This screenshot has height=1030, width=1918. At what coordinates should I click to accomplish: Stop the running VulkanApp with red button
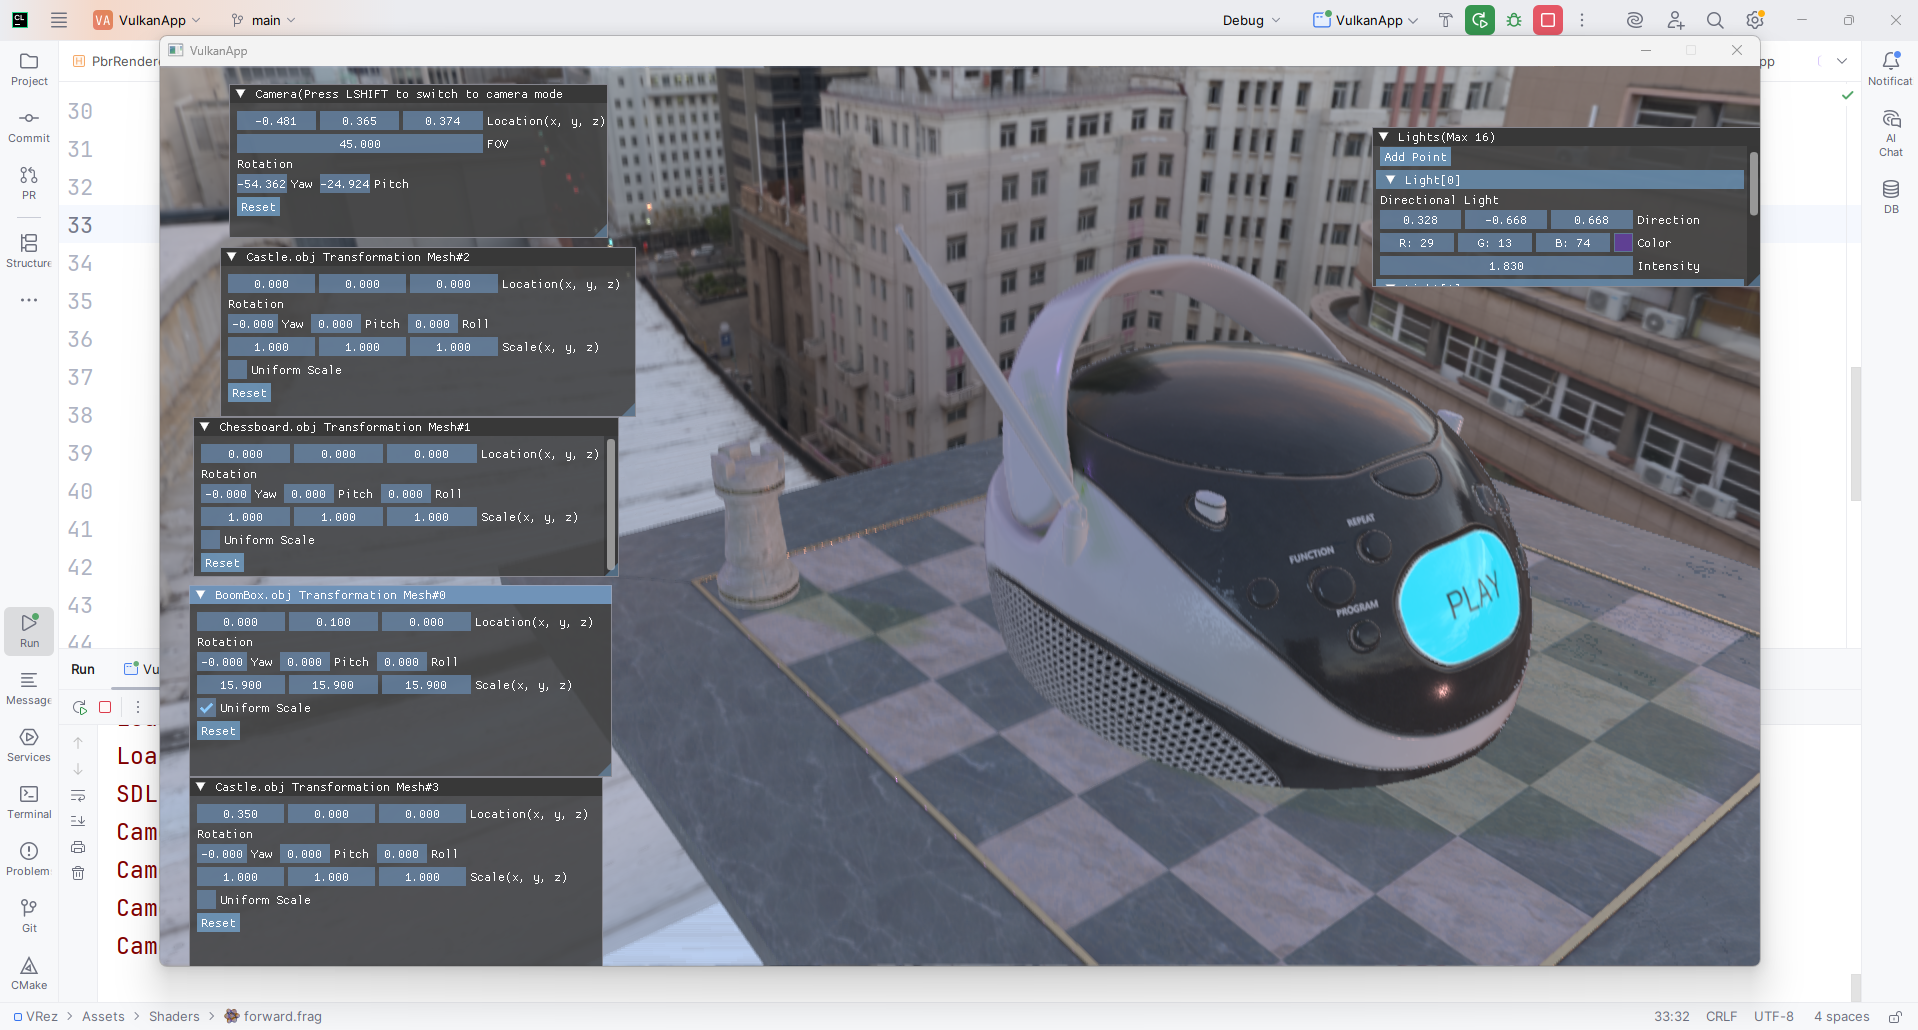pyautogui.click(x=1548, y=20)
